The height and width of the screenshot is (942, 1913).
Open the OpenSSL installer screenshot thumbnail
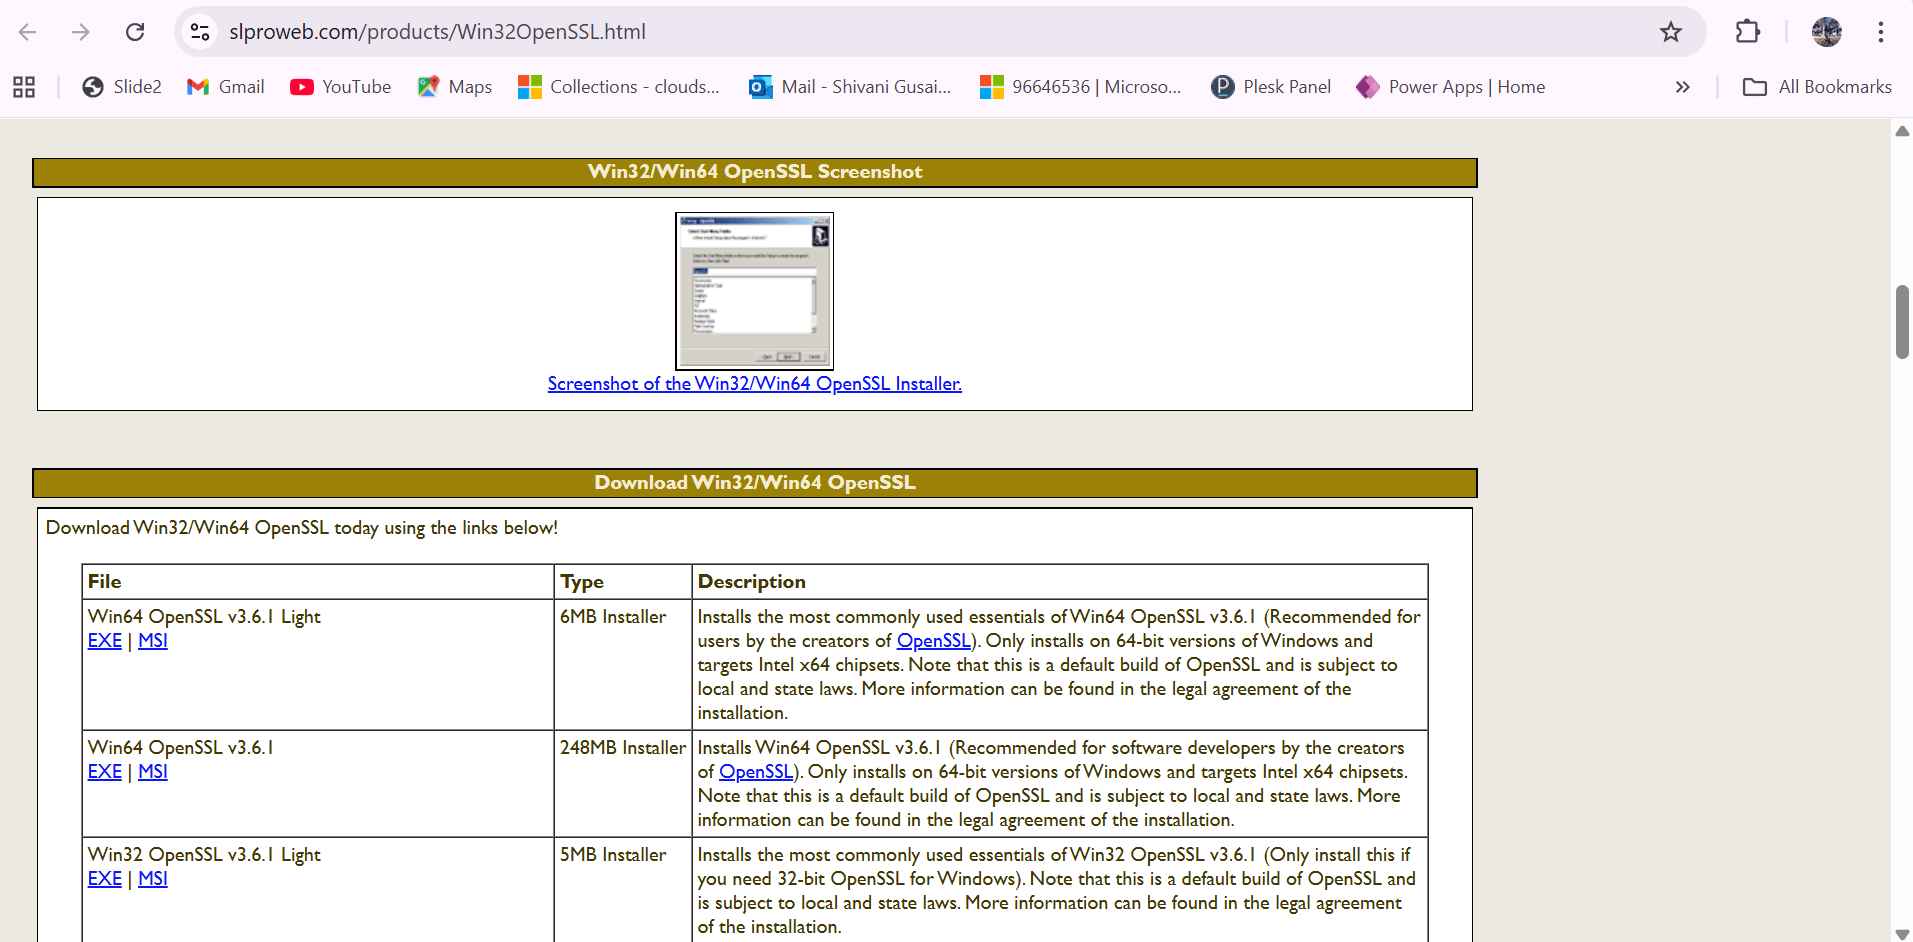(x=754, y=291)
